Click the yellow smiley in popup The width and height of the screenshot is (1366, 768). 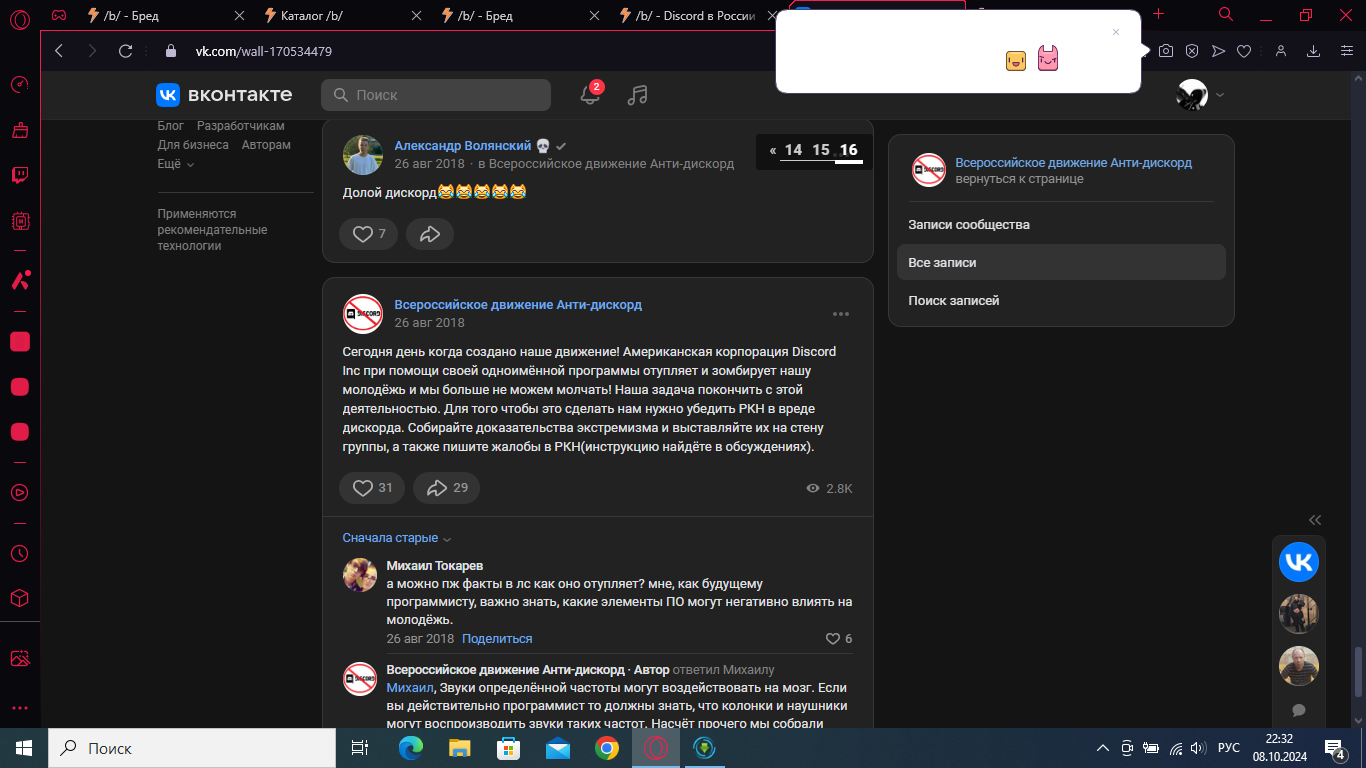pyautogui.click(x=1016, y=60)
